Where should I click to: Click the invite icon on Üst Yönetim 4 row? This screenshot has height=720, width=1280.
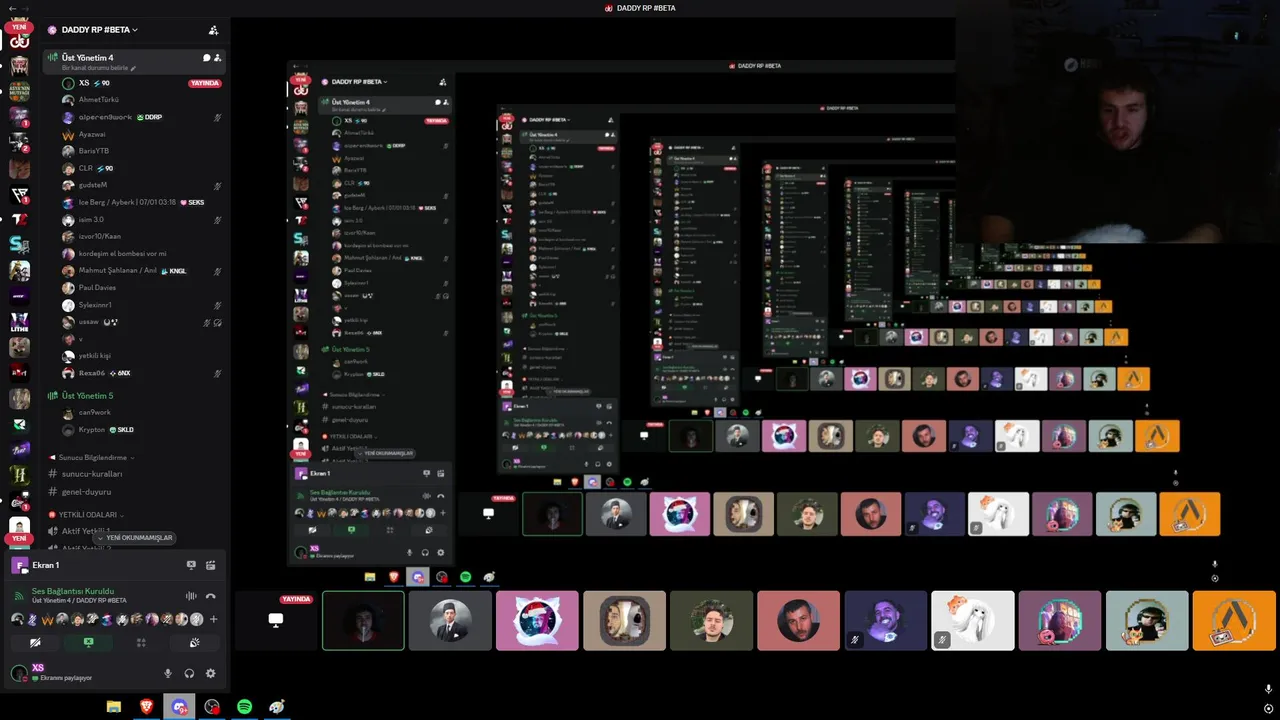pos(217,58)
